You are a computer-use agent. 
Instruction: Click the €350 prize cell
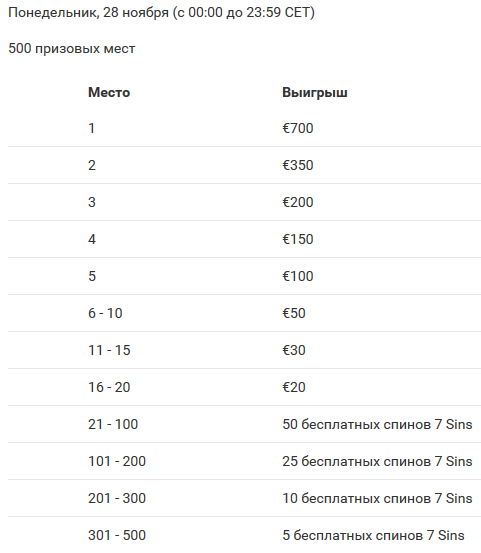[298, 165]
